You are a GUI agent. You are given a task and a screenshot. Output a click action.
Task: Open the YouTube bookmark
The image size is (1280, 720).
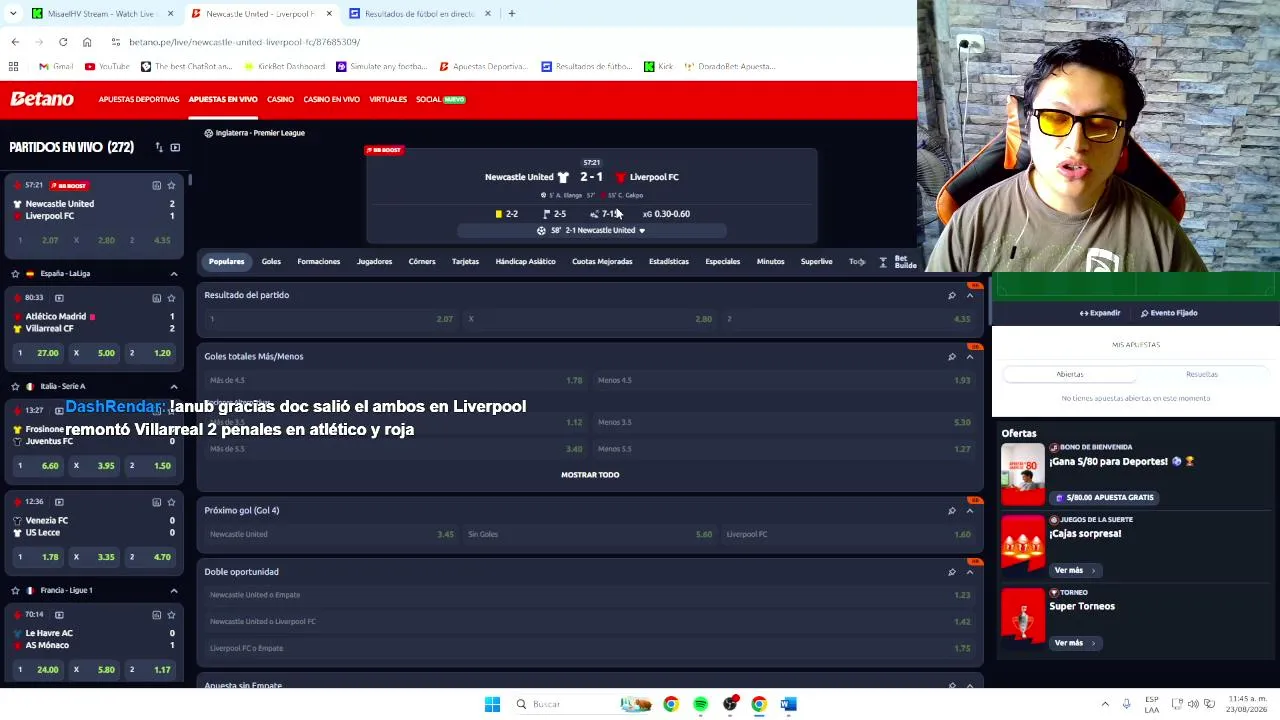pyautogui.click(x=107, y=66)
